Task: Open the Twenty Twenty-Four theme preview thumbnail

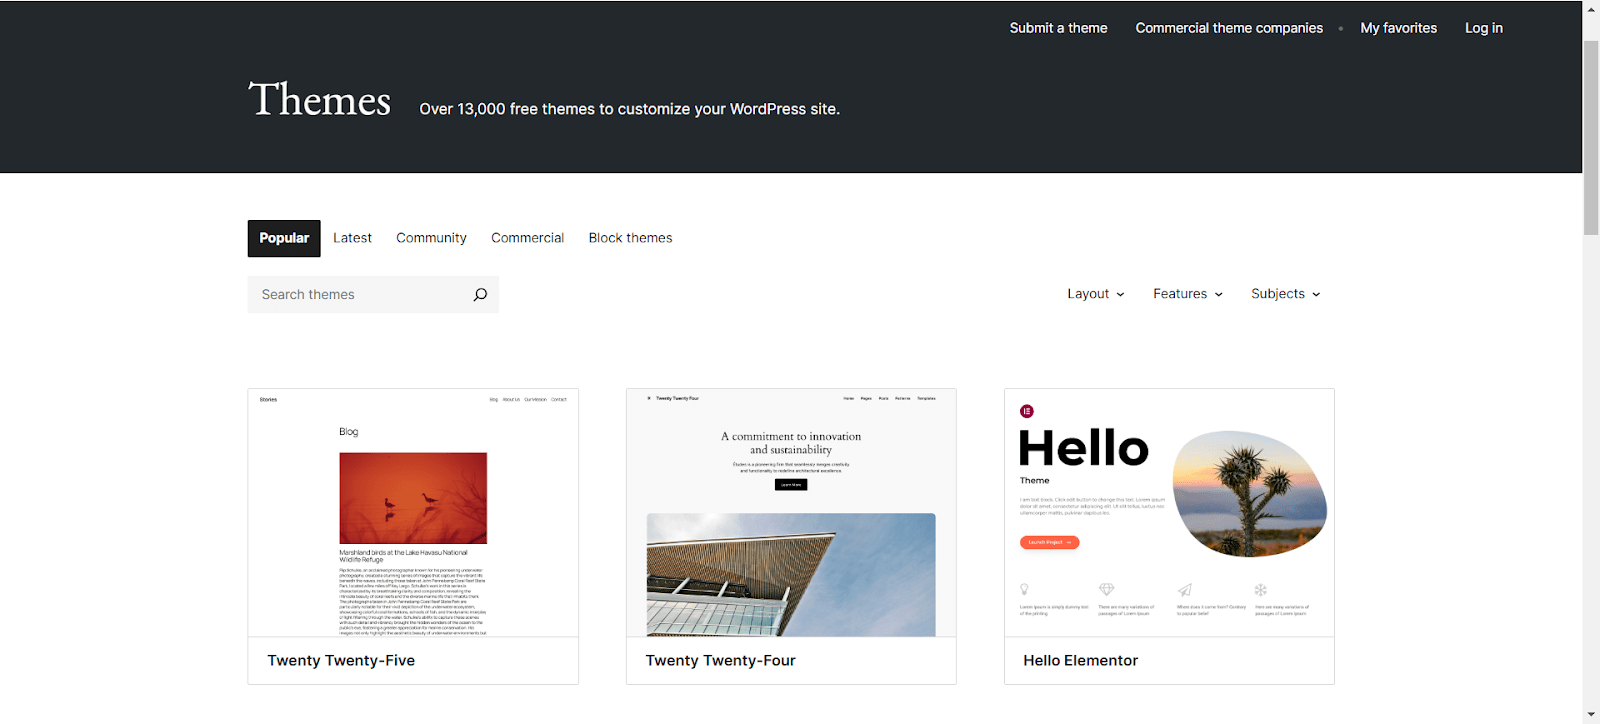Action: click(x=791, y=513)
